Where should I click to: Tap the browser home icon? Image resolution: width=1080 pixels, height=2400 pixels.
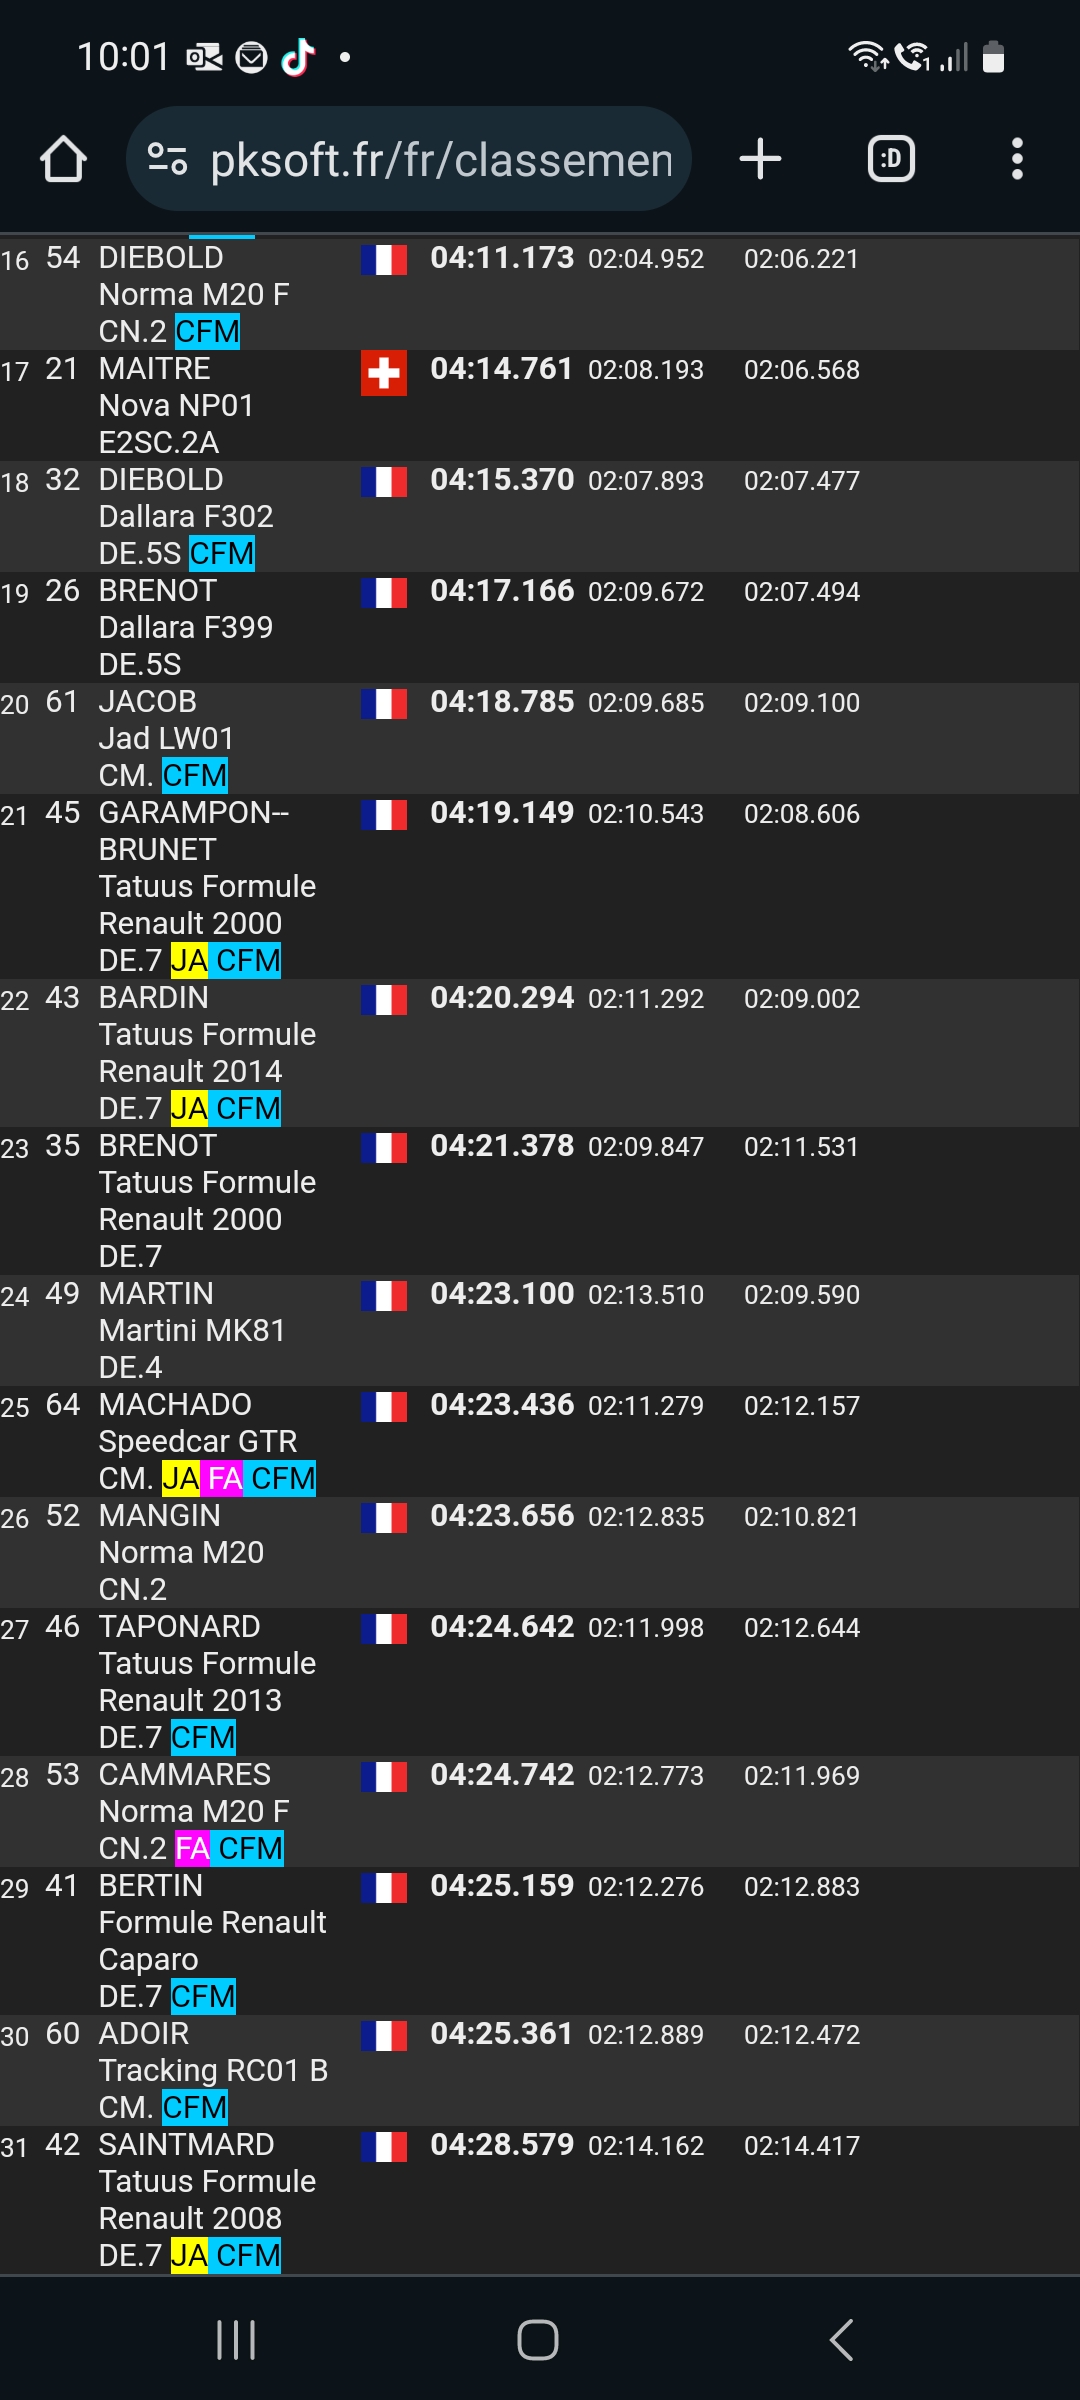coord(63,159)
